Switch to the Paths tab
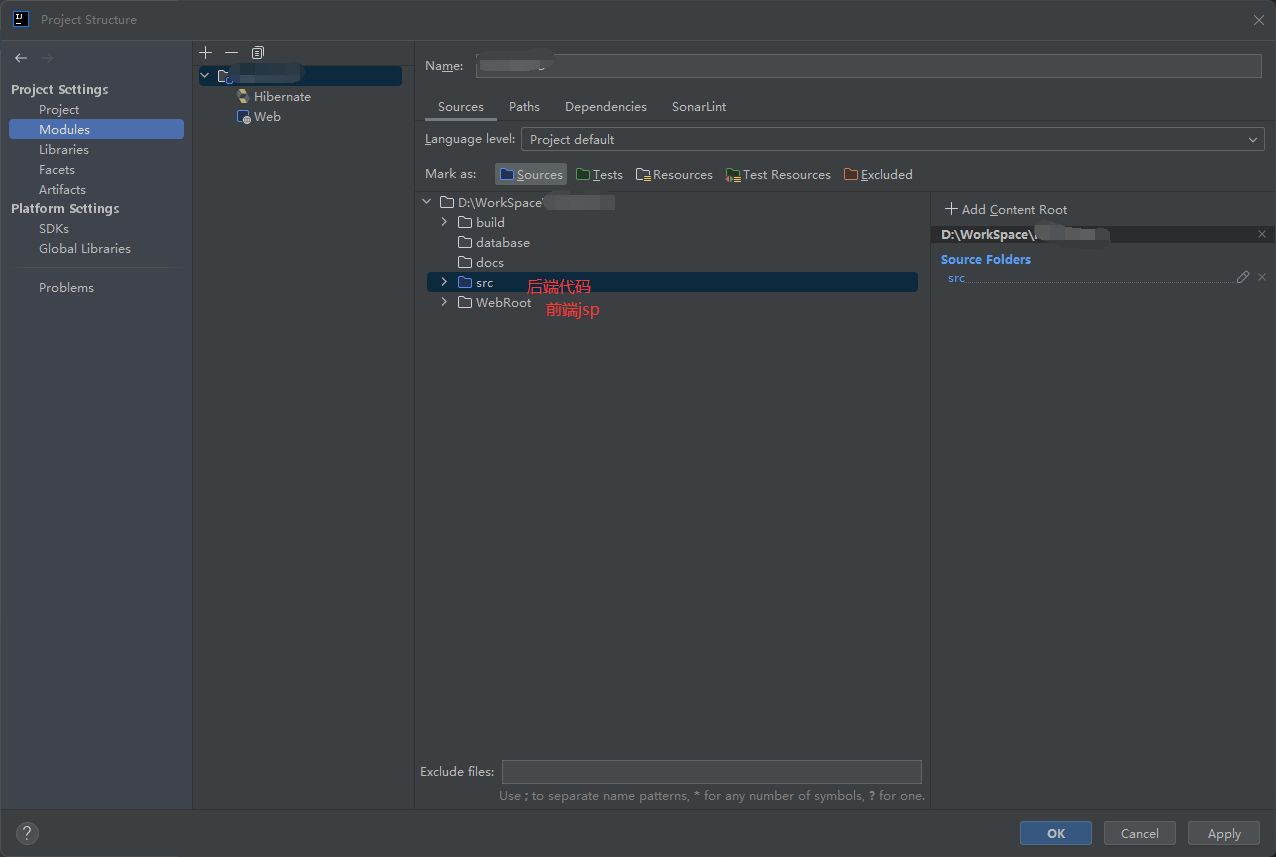The height and width of the screenshot is (857, 1276). coord(524,106)
